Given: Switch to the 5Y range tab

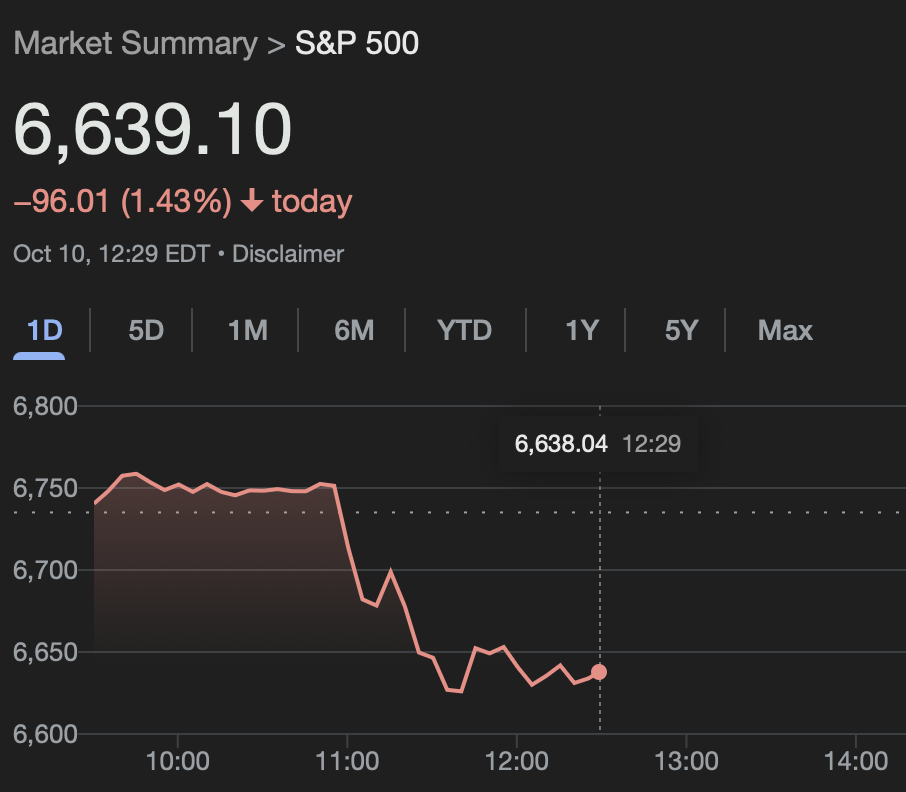Looking at the screenshot, I should pos(681,330).
